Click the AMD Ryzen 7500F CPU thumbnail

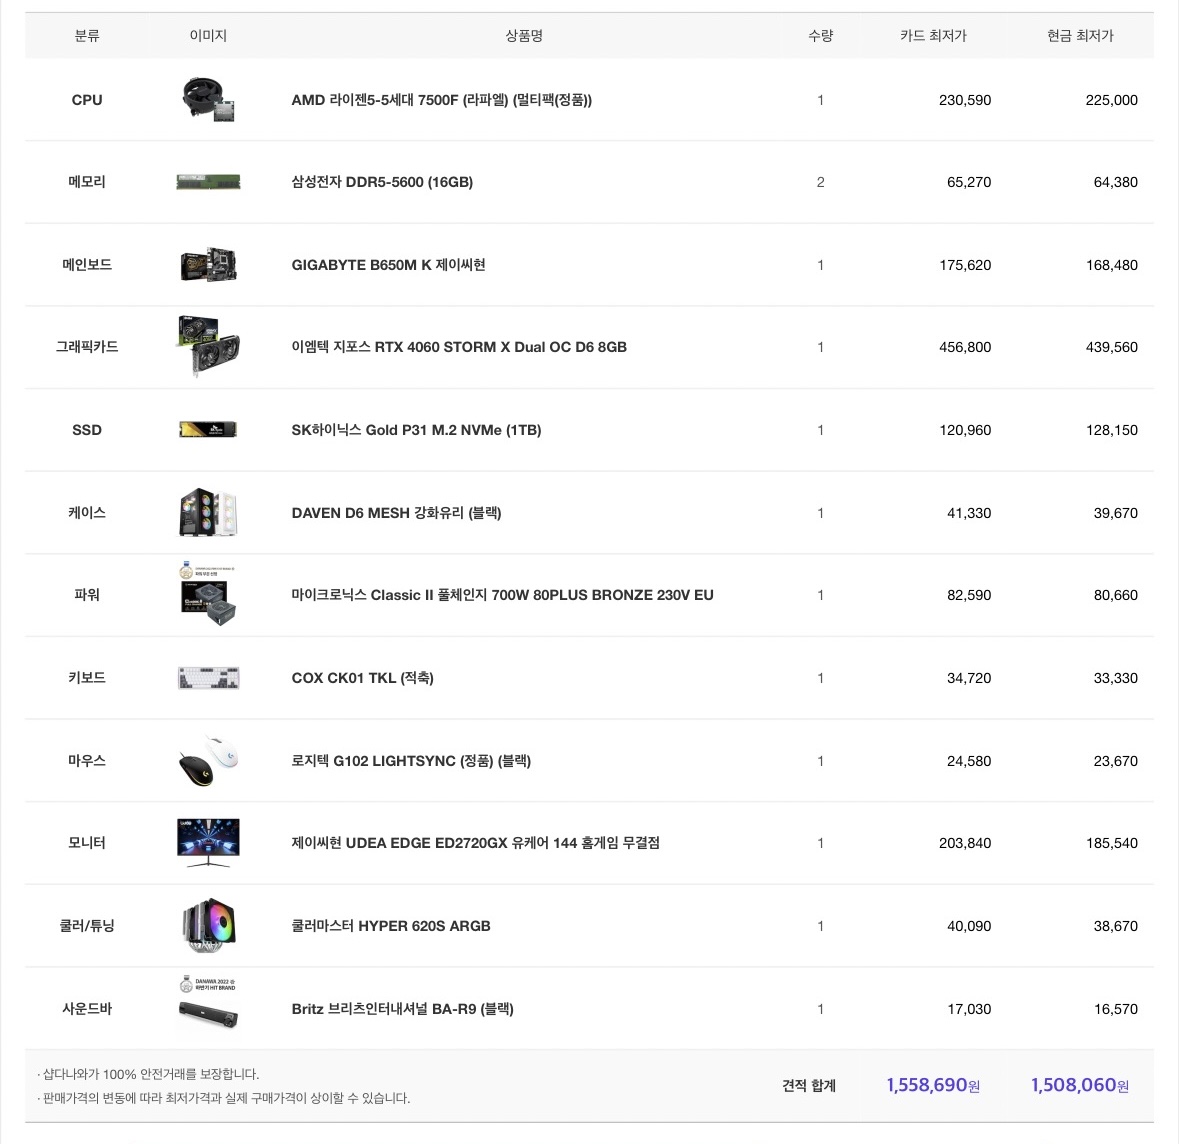pyautogui.click(x=208, y=99)
